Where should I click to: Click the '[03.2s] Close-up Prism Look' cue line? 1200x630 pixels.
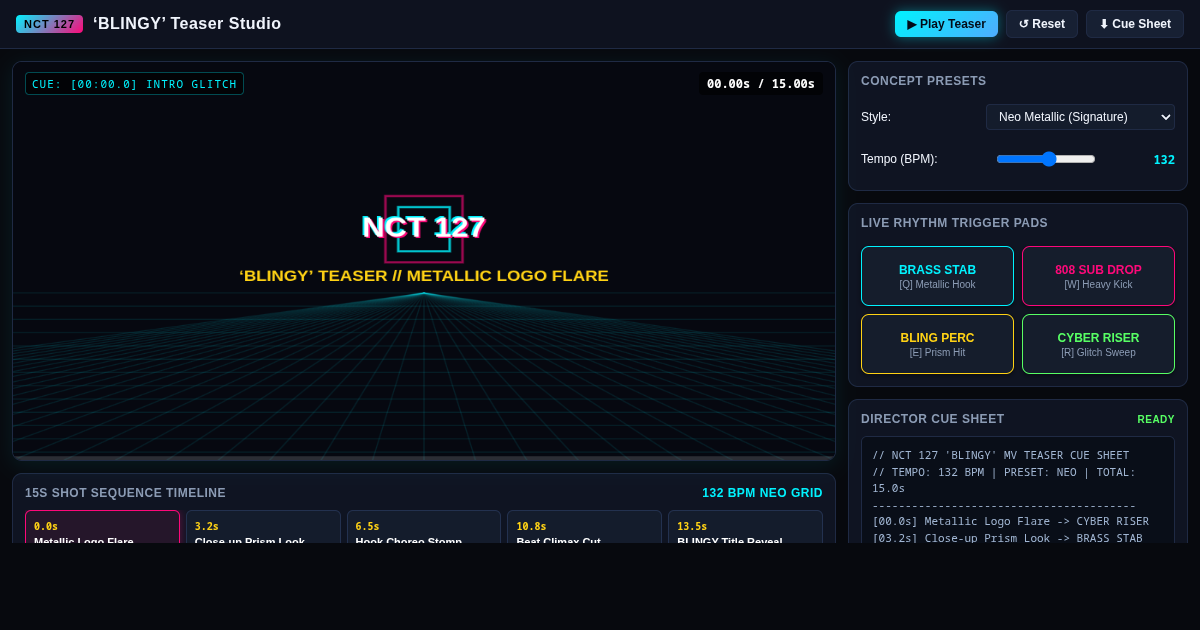pyautogui.click(x=1007, y=538)
